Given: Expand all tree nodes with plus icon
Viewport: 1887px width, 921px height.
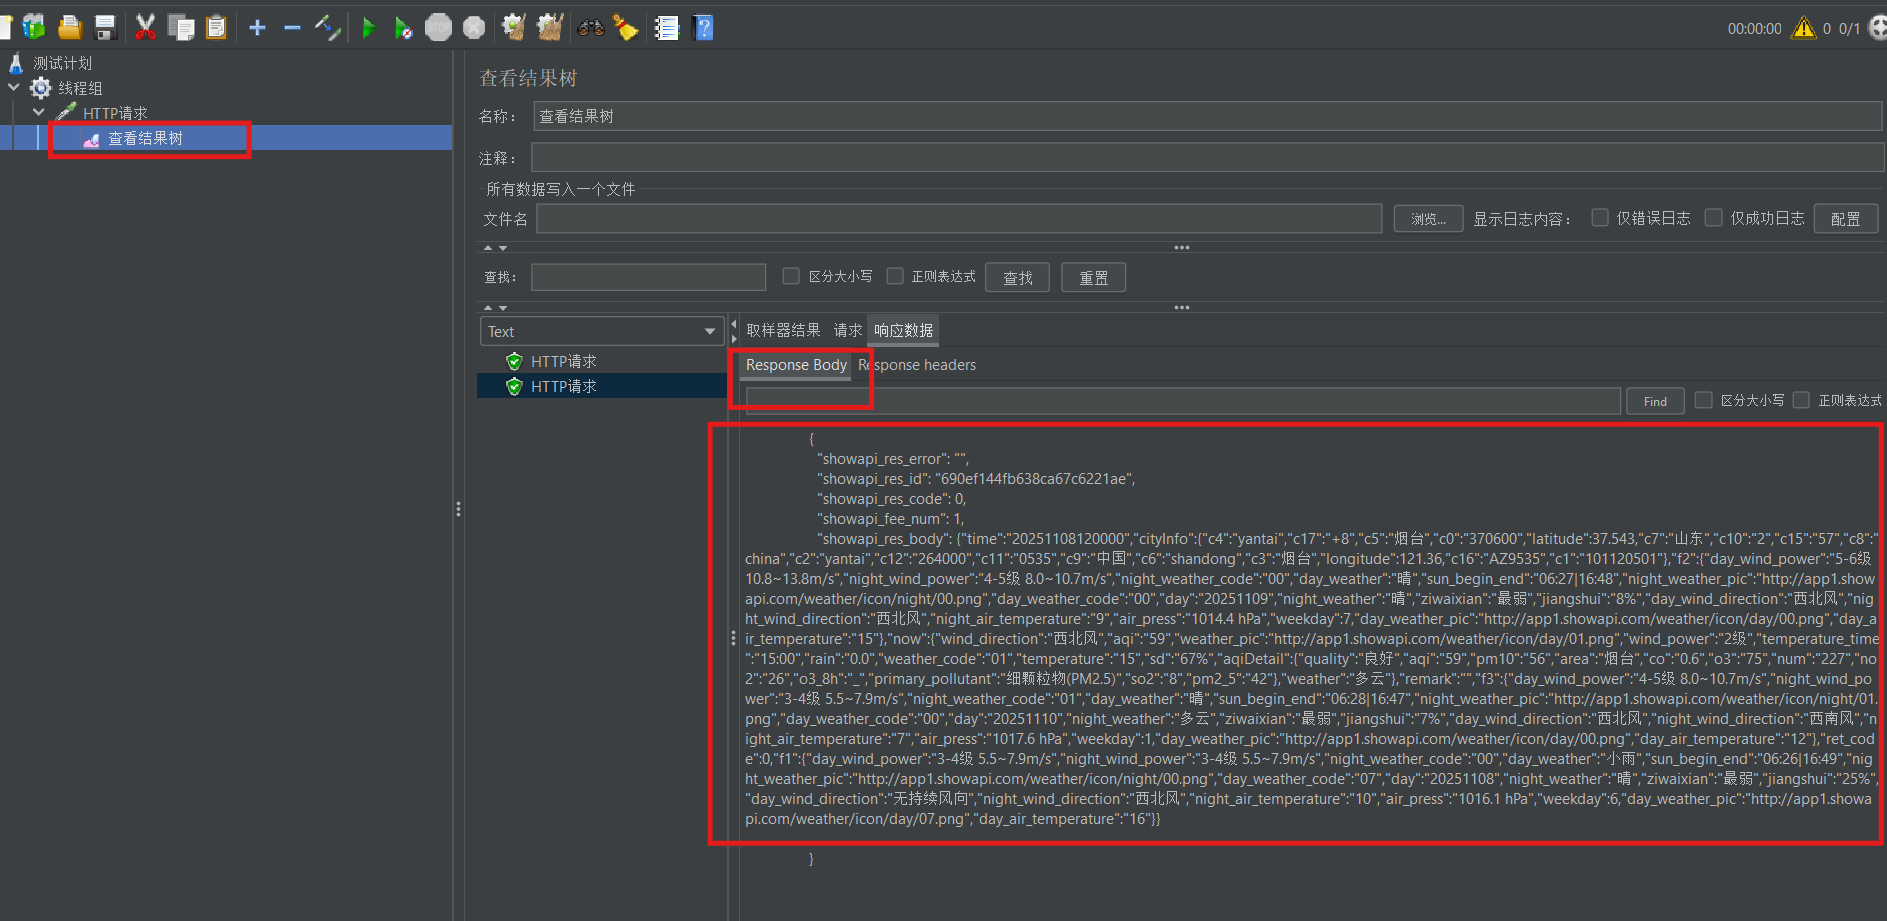Looking at the screenshot, I should coord(257,27).
